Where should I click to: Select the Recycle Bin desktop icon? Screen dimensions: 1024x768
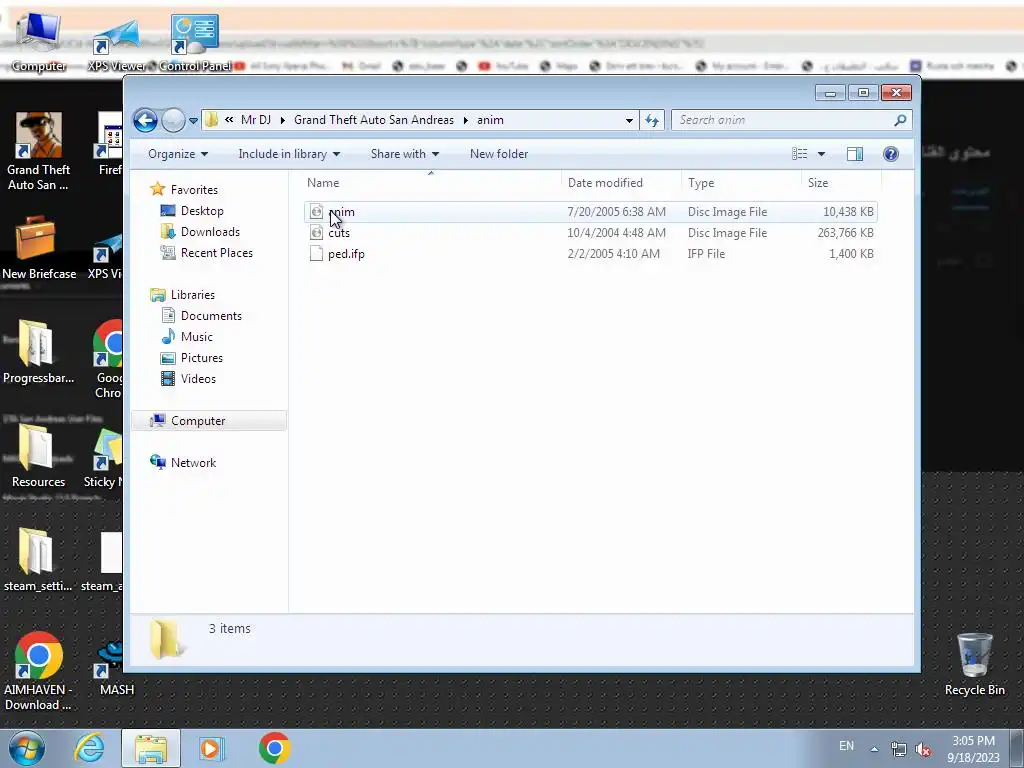click(x=974, y=665)
